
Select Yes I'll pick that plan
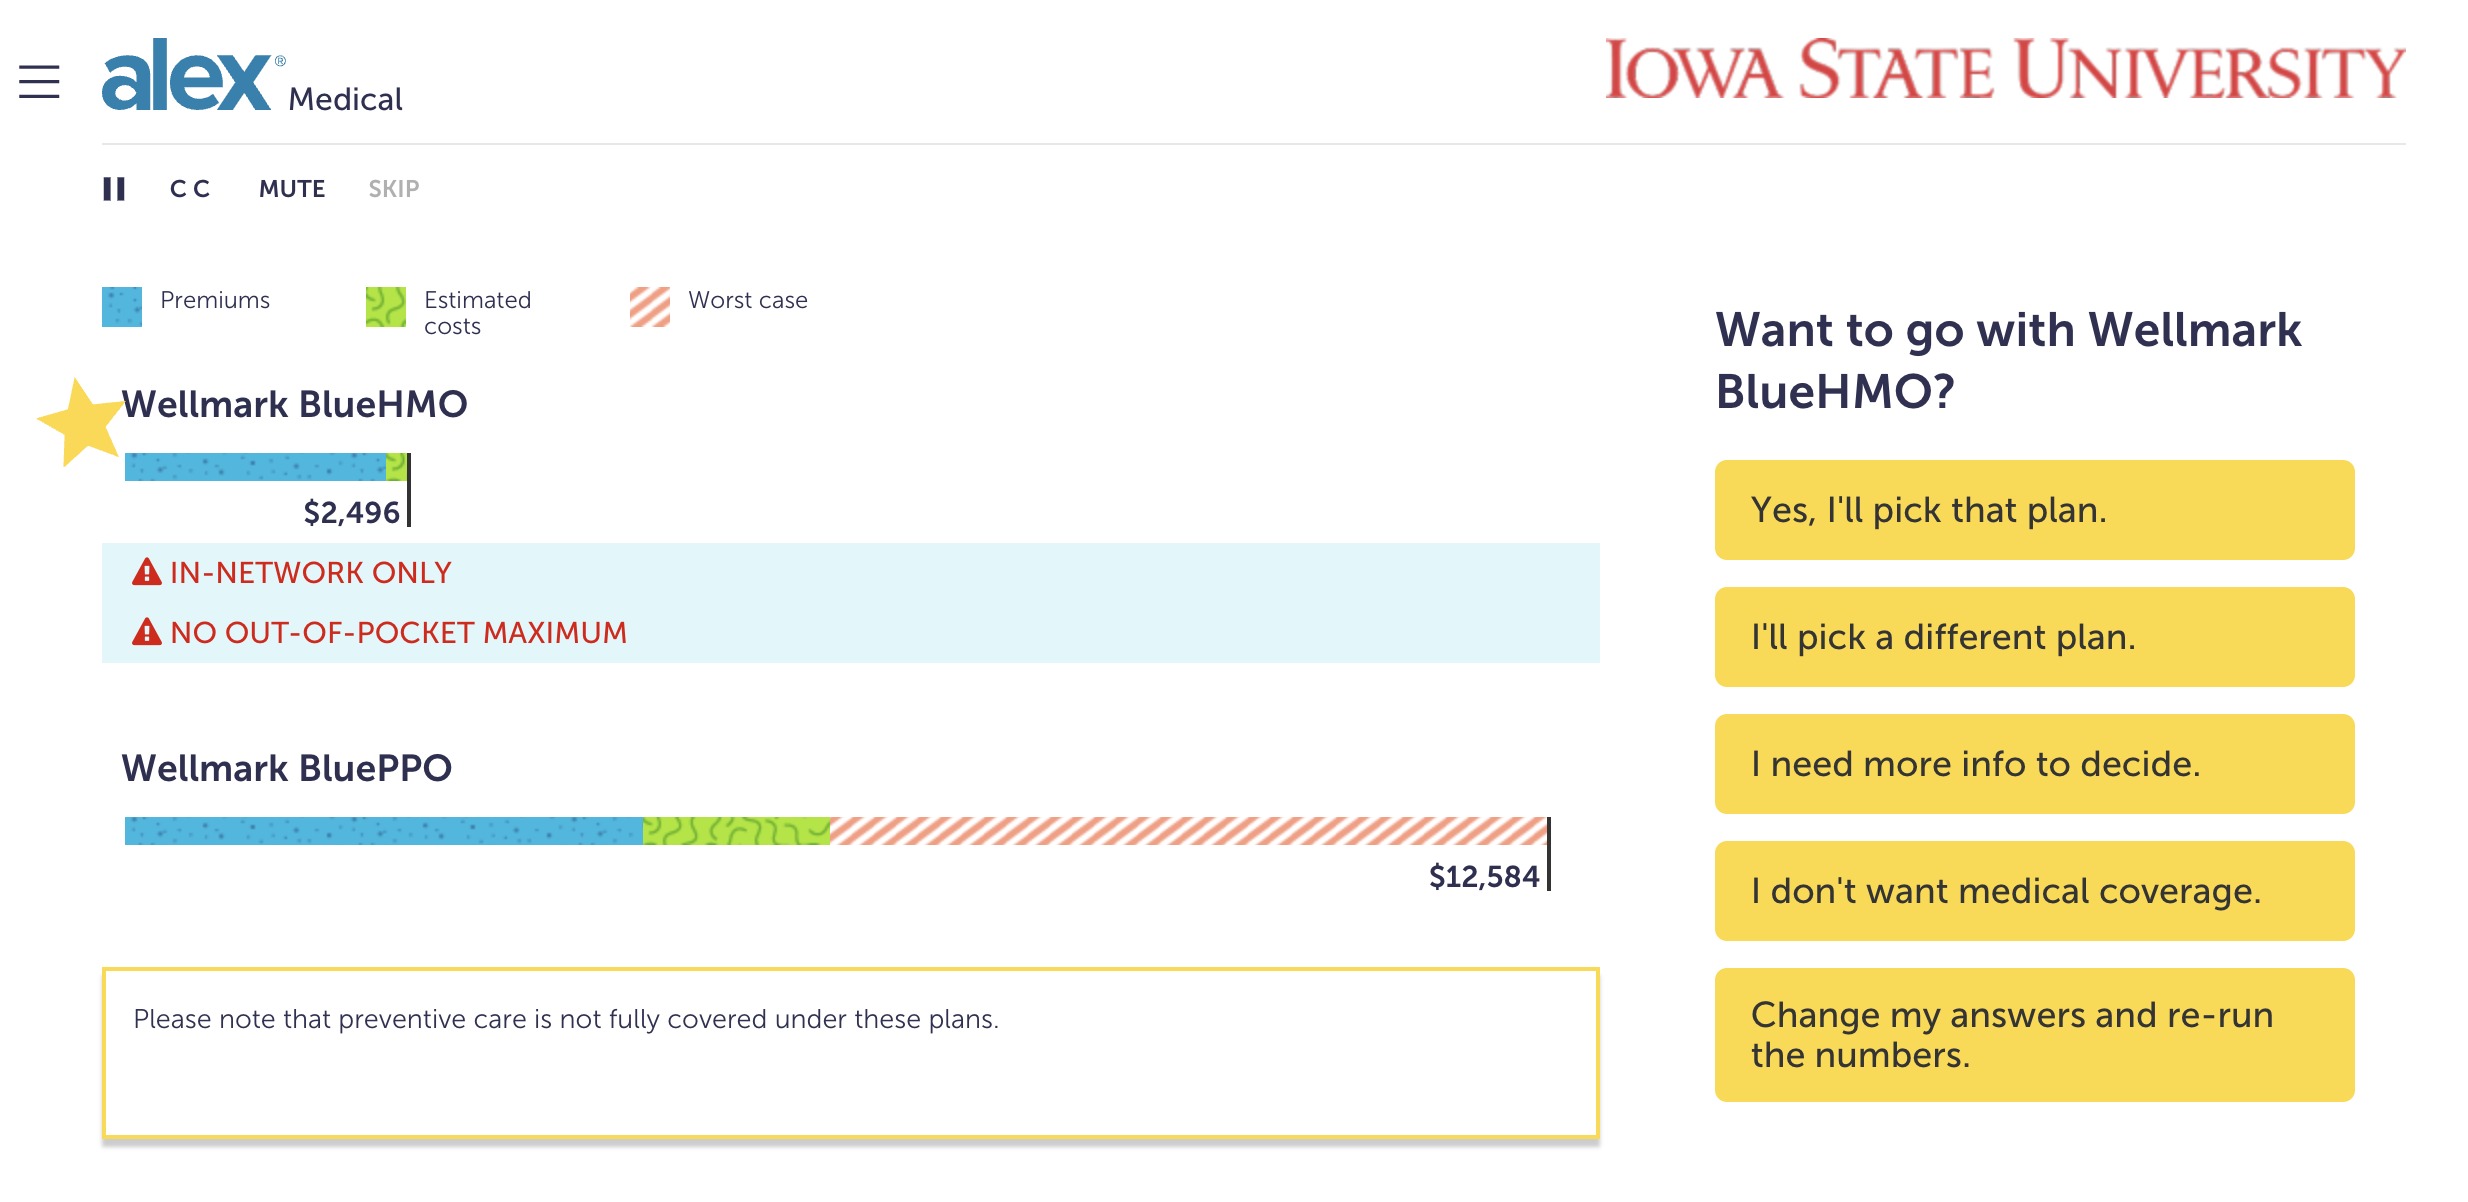(2032, 510)
